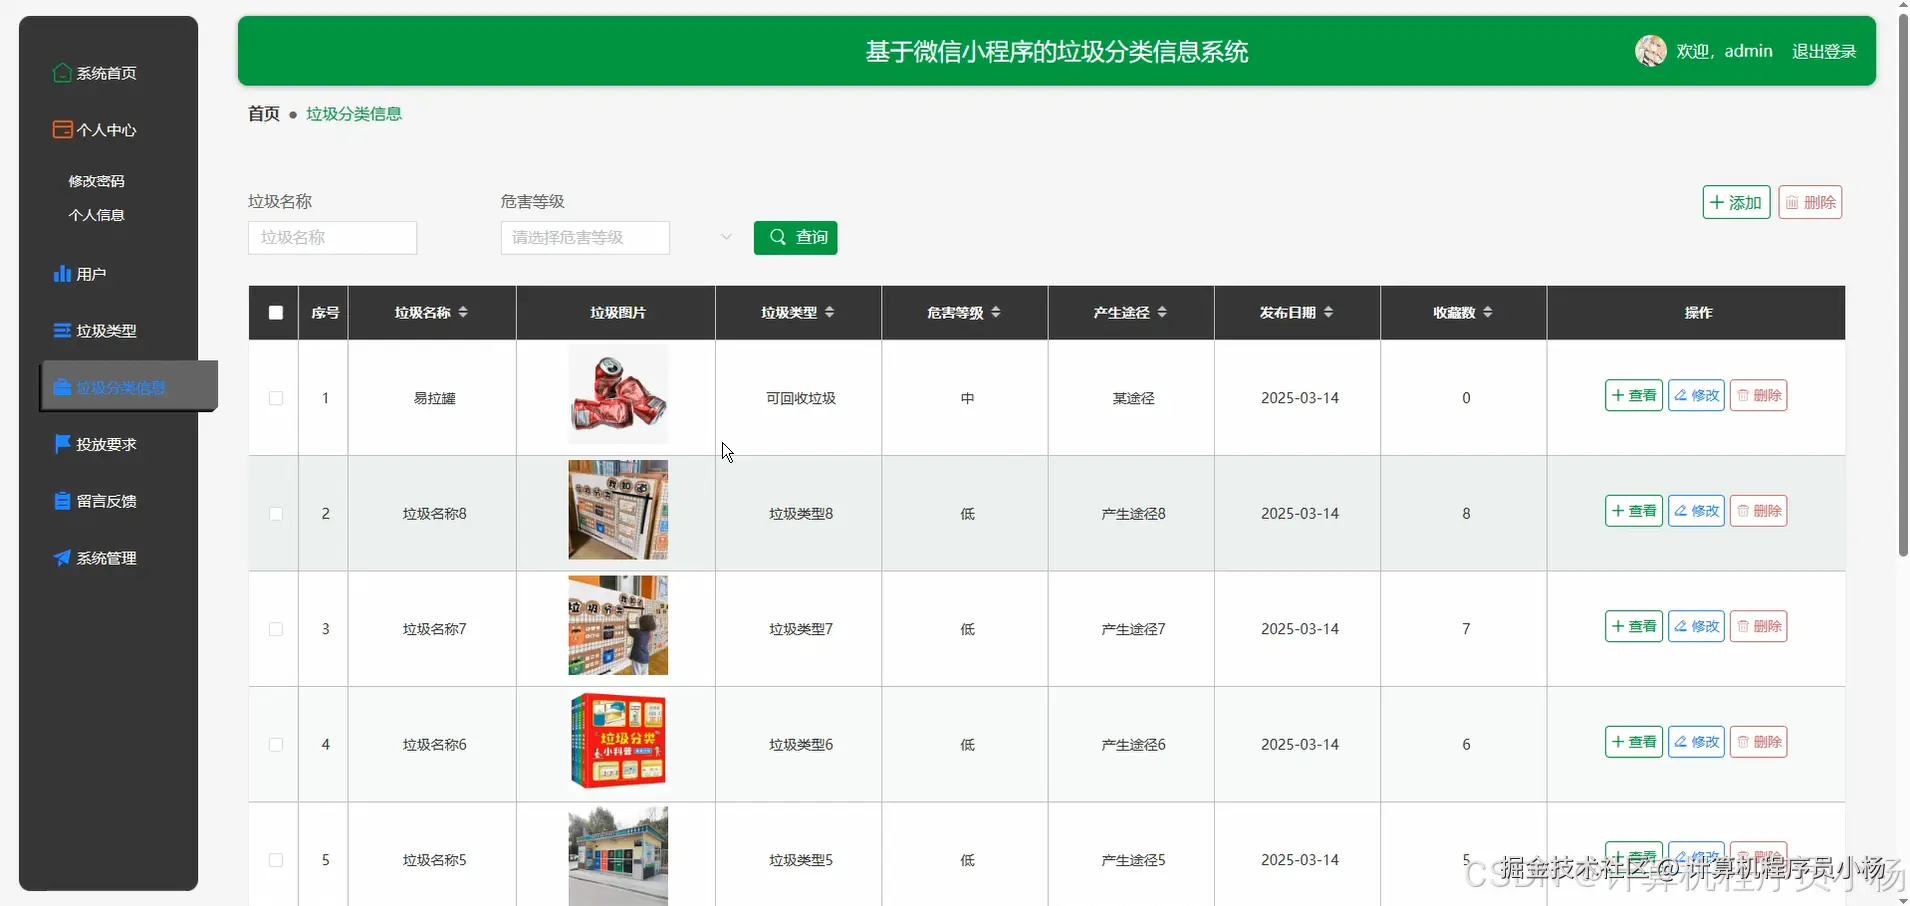
Task: Toggle the select-all checkbox in table header
Action: (274, 313)
